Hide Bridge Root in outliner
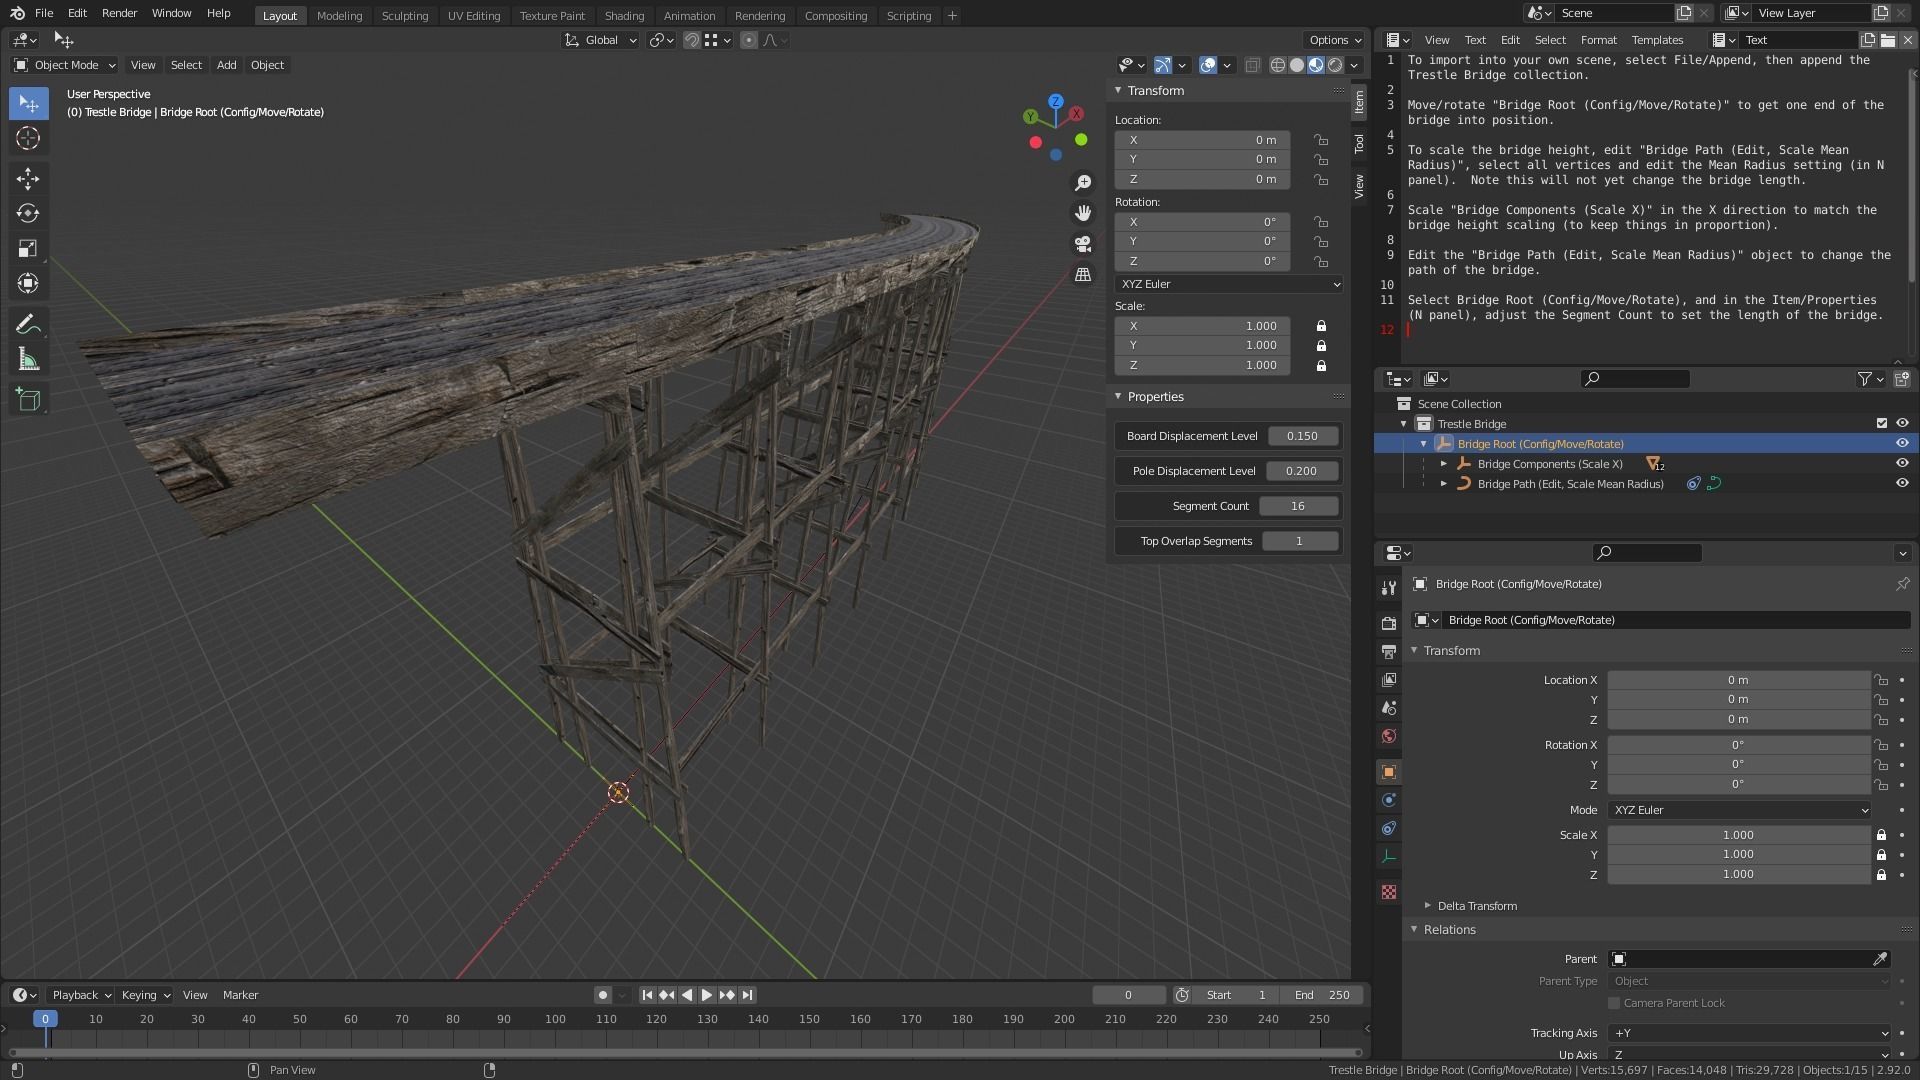 click(x=1902, y=443)
